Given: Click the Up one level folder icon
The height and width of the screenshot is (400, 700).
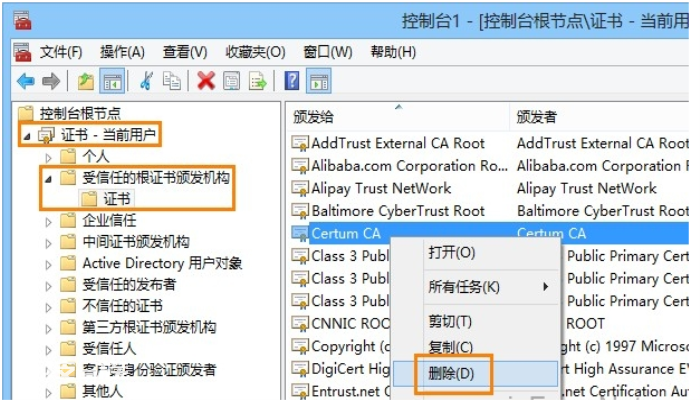Looking at the screenshot, I should [x=86, y=81].
